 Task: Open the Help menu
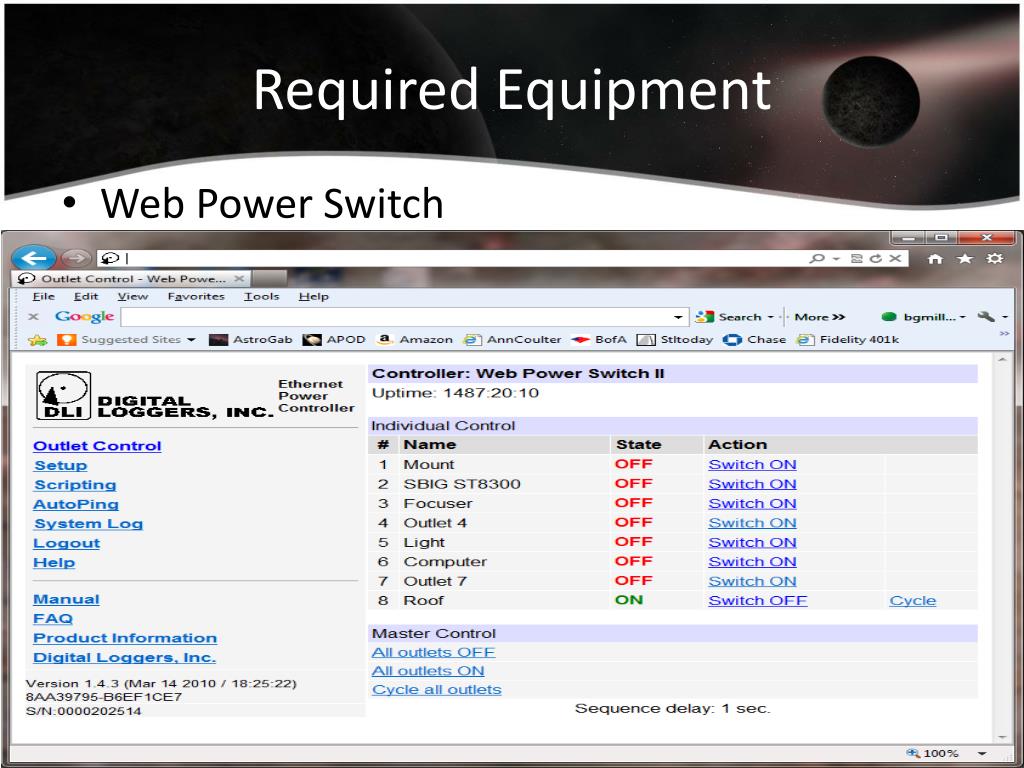(313, 296)
